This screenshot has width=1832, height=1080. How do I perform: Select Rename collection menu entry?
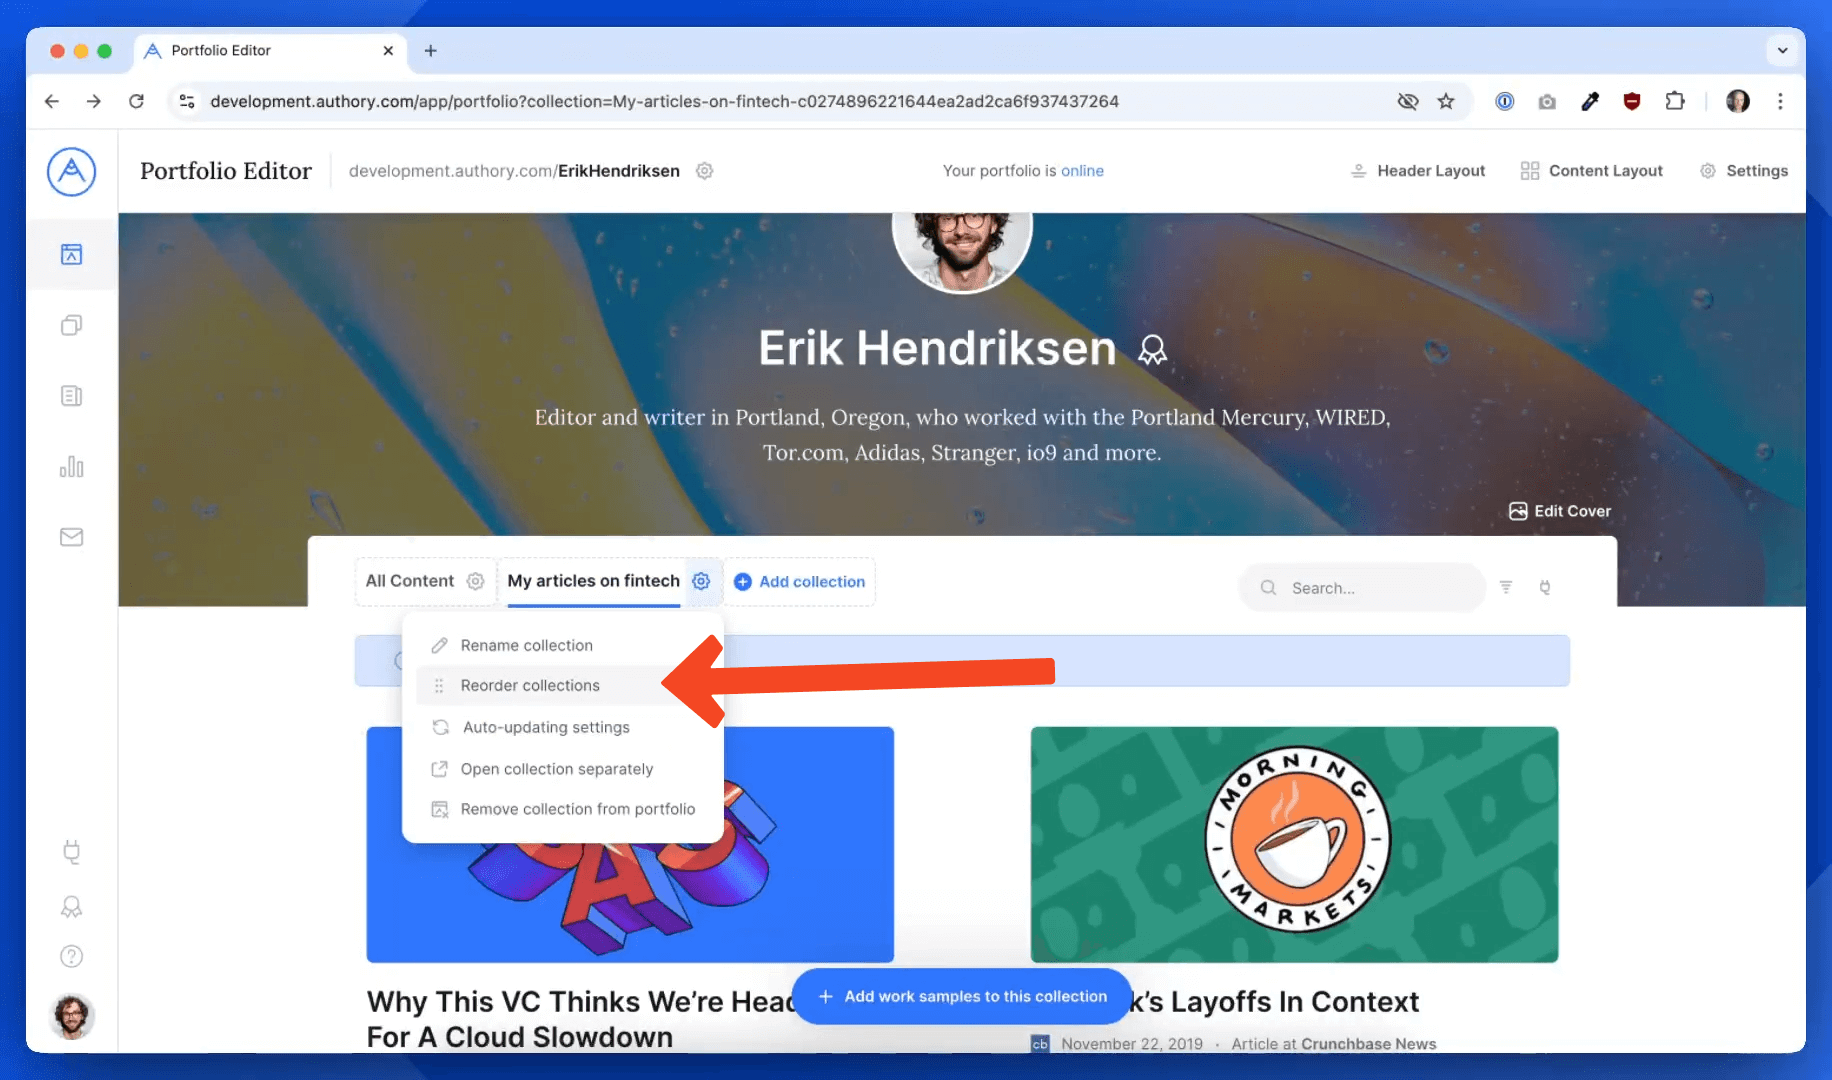526,645
